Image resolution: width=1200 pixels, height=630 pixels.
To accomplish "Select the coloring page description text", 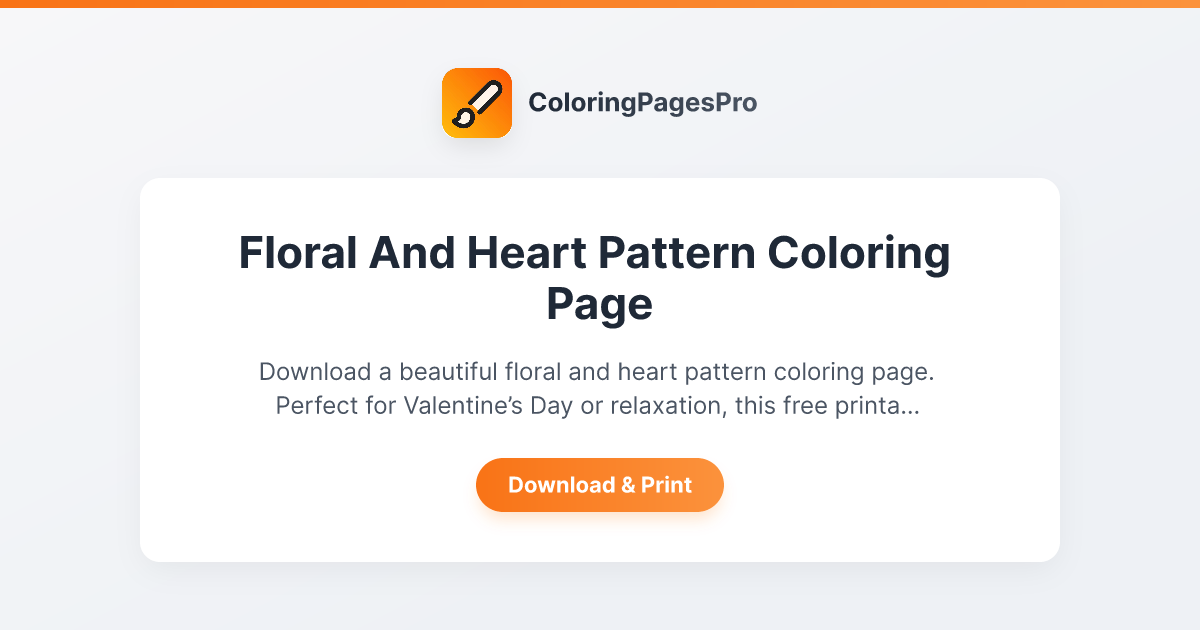I will (598, 388).
